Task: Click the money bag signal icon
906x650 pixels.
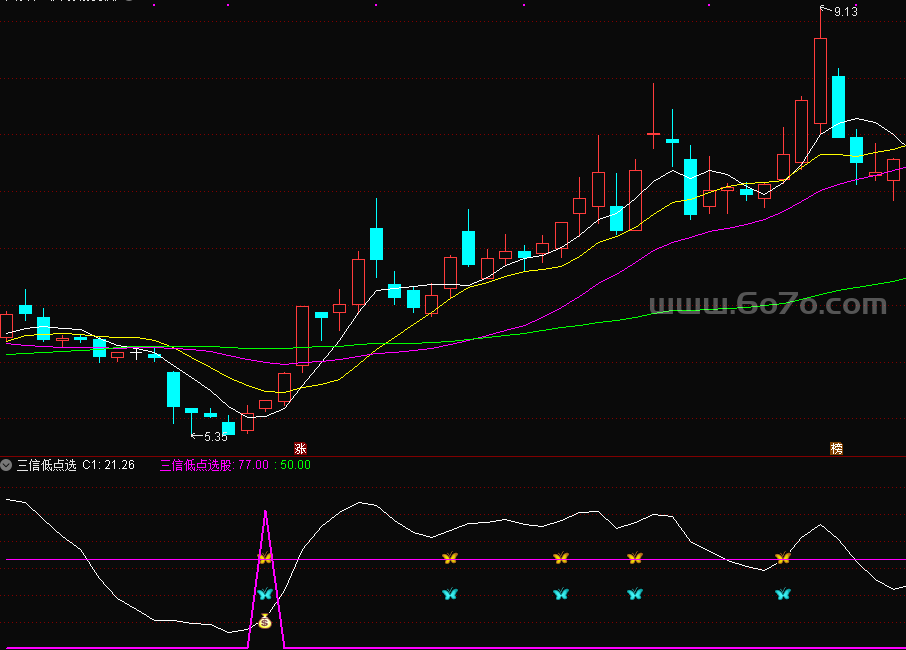Action: (264, 622)
